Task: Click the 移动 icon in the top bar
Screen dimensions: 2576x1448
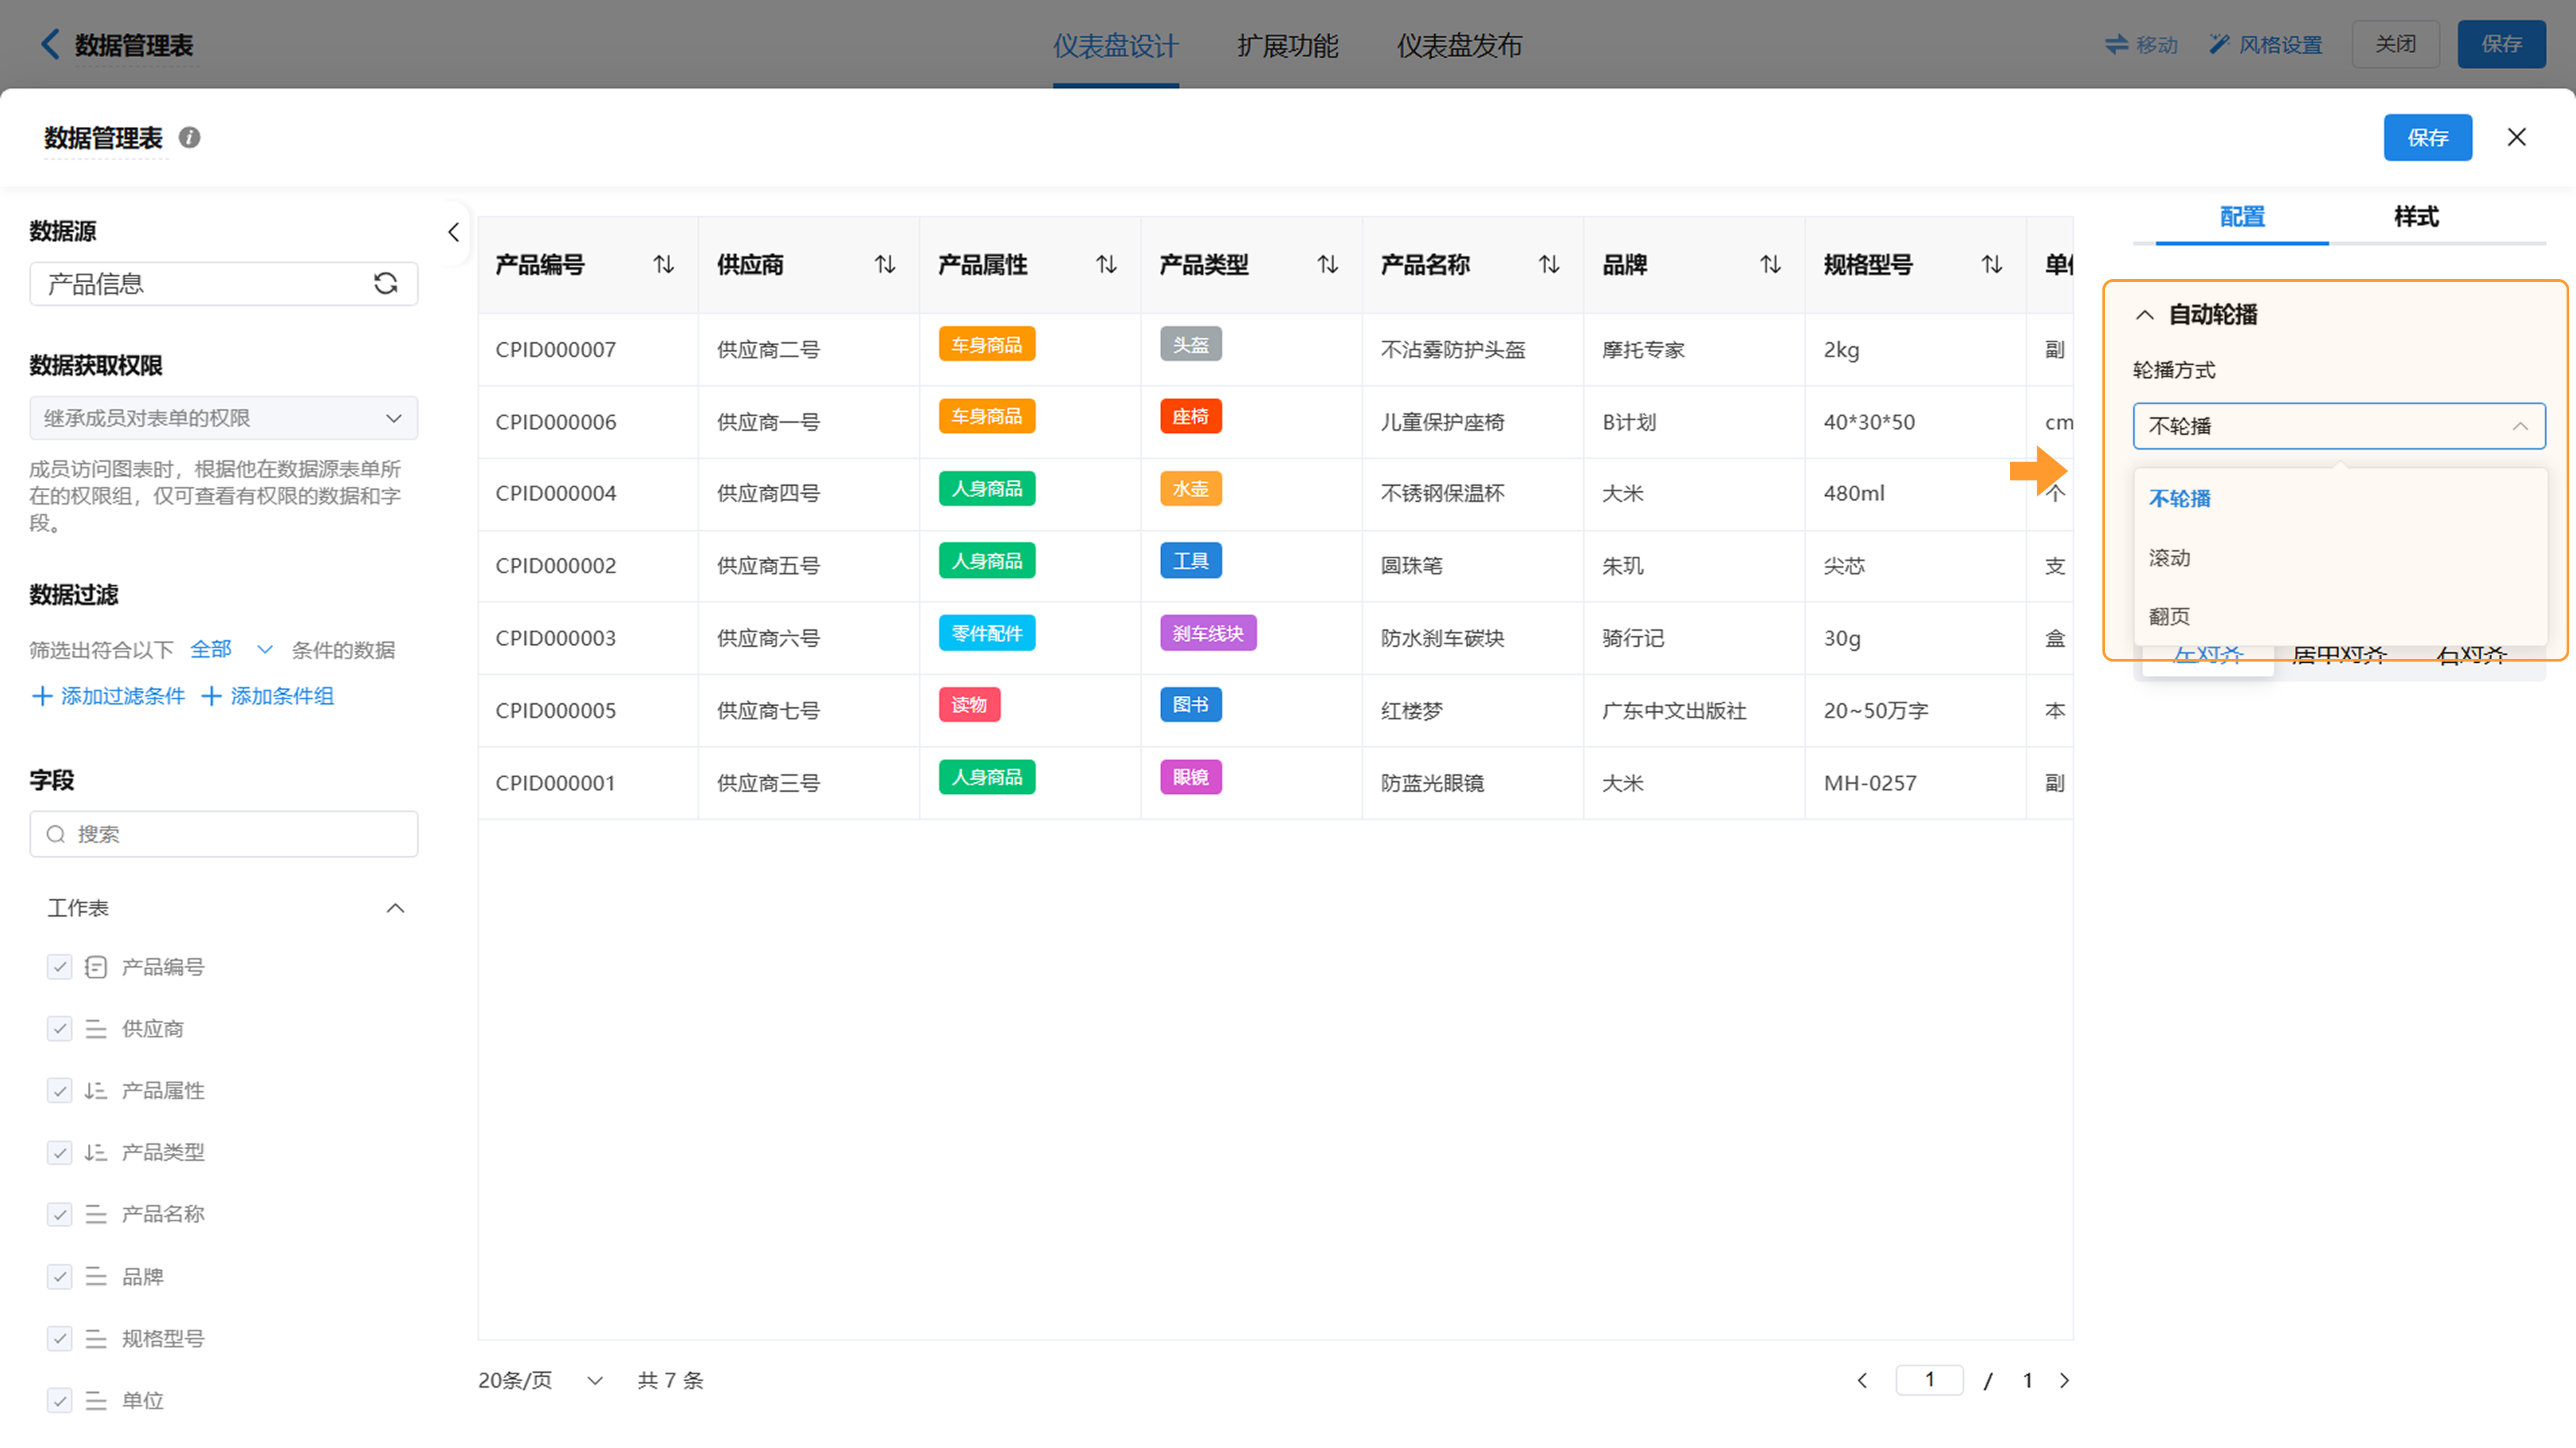Action: point(2116,44)
